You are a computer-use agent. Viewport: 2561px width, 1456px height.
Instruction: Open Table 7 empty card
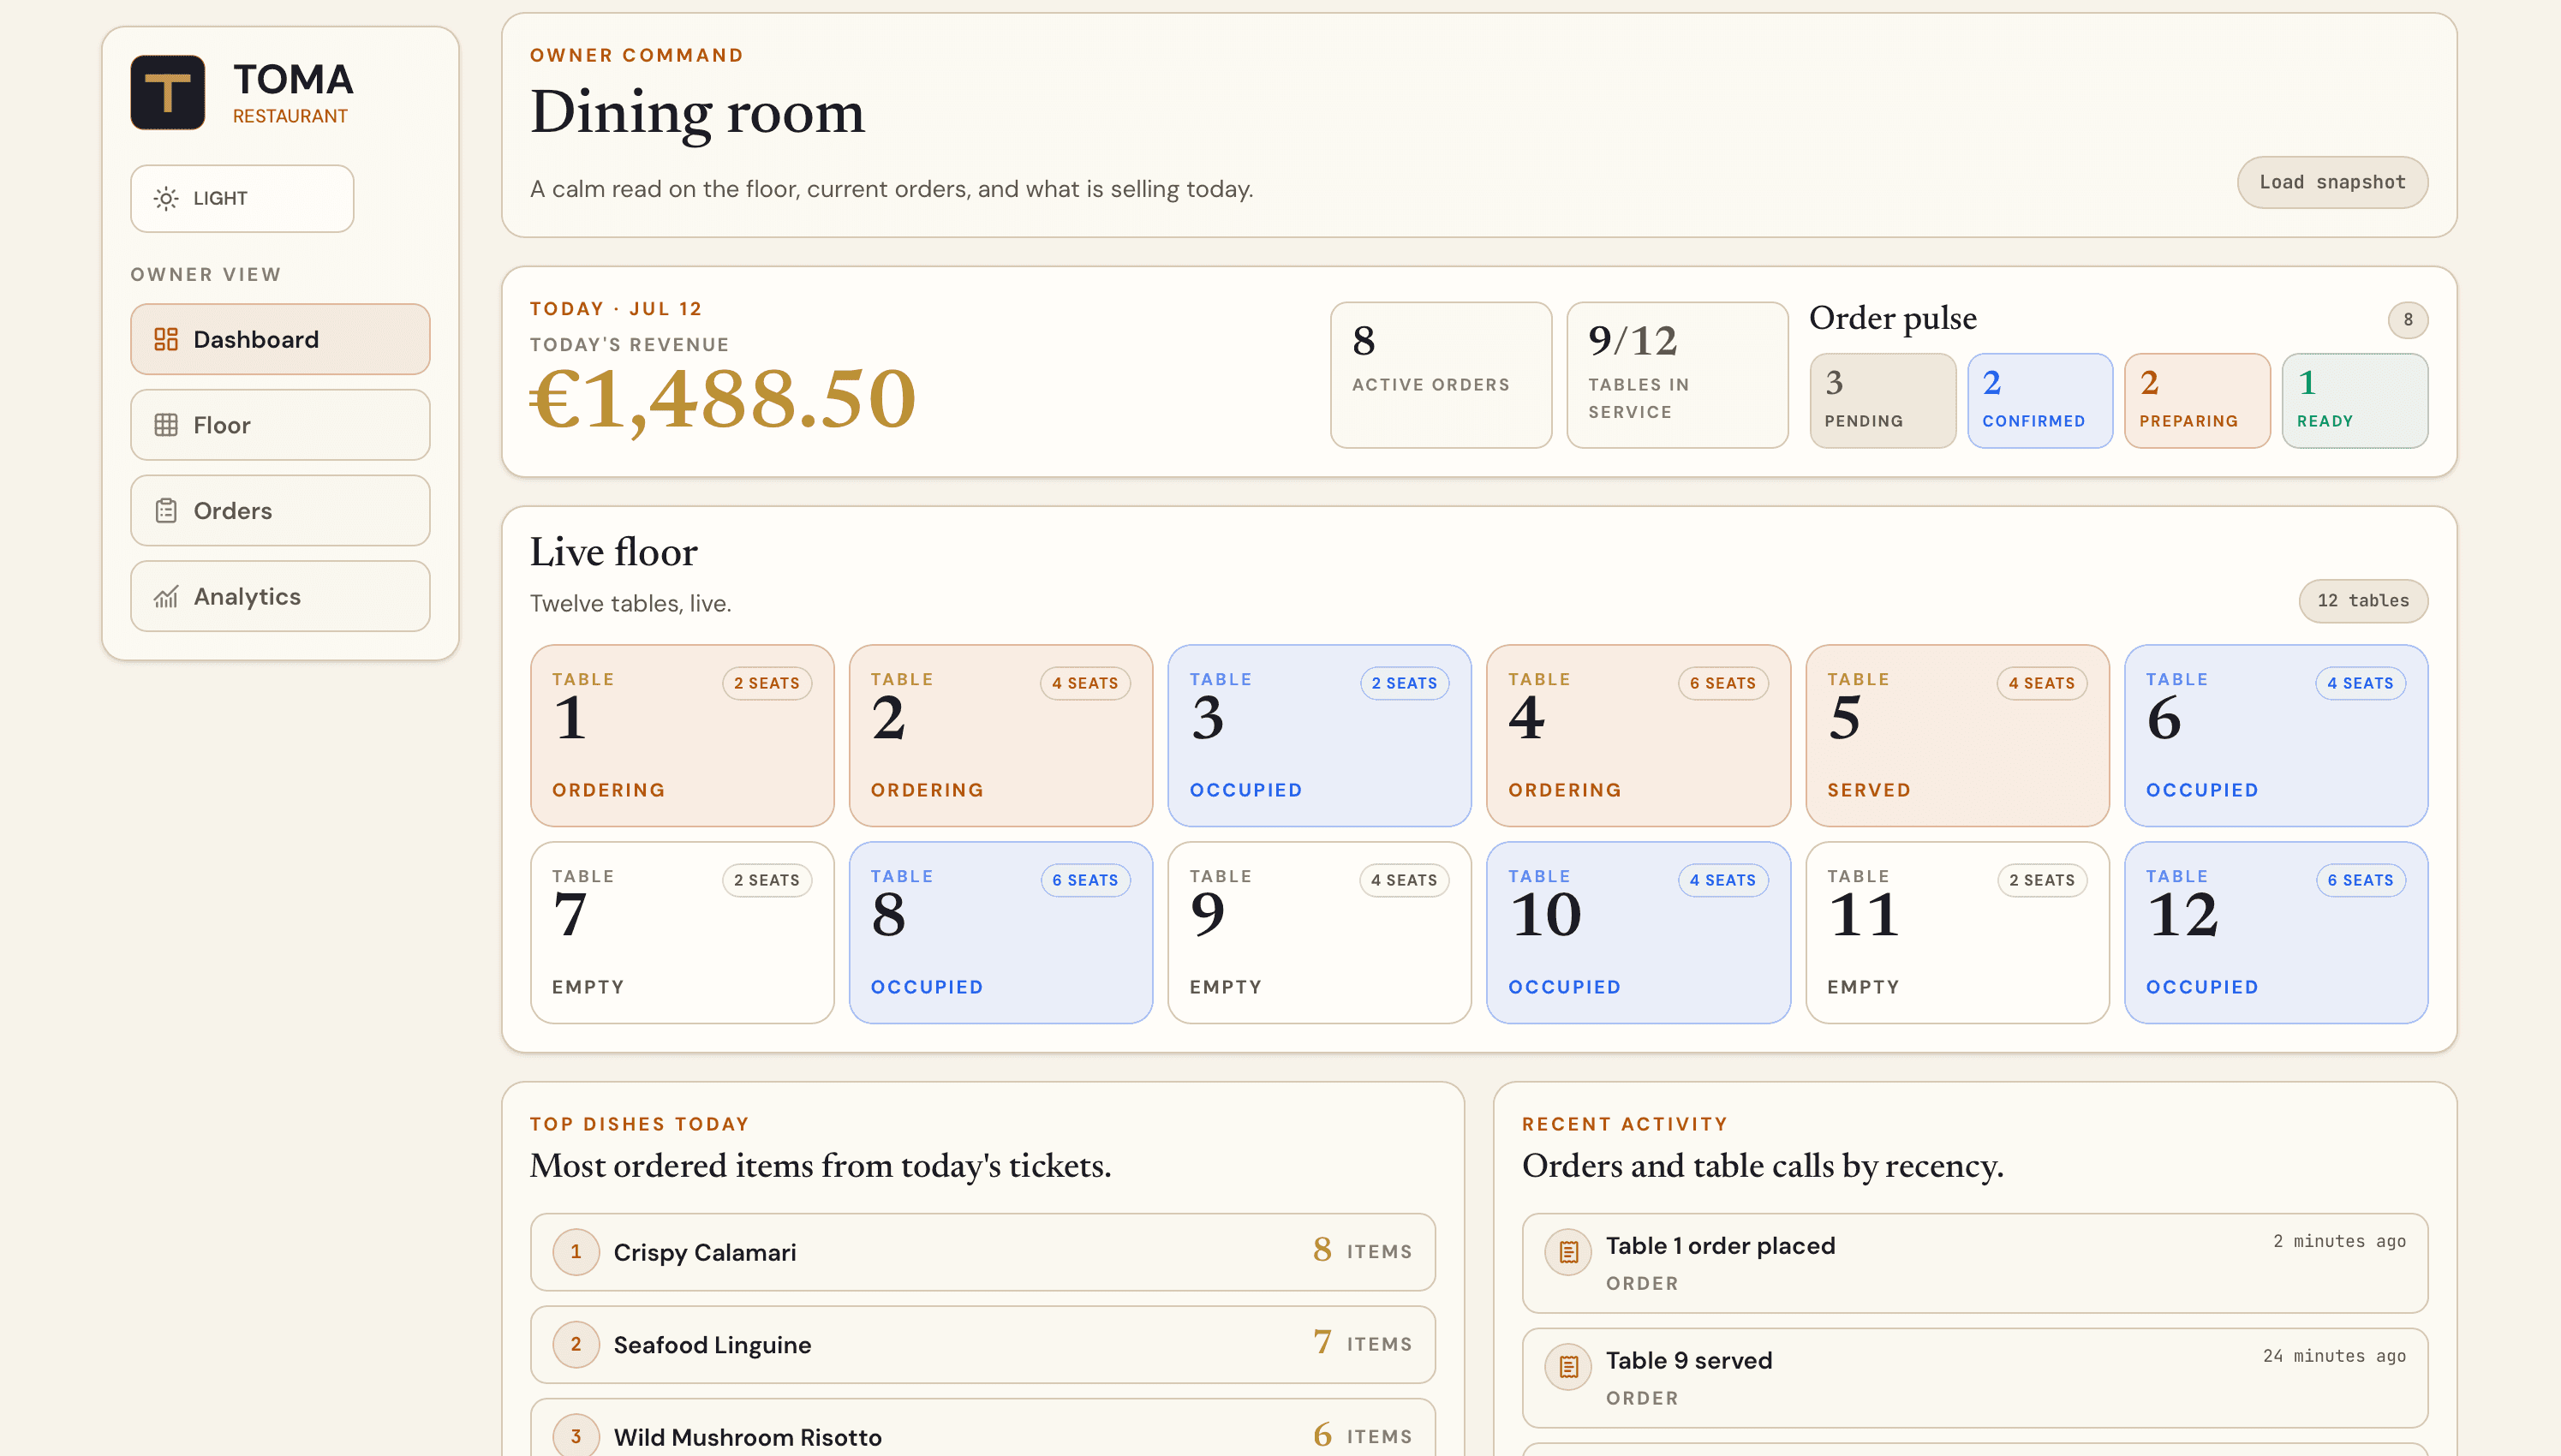(682, 933)
